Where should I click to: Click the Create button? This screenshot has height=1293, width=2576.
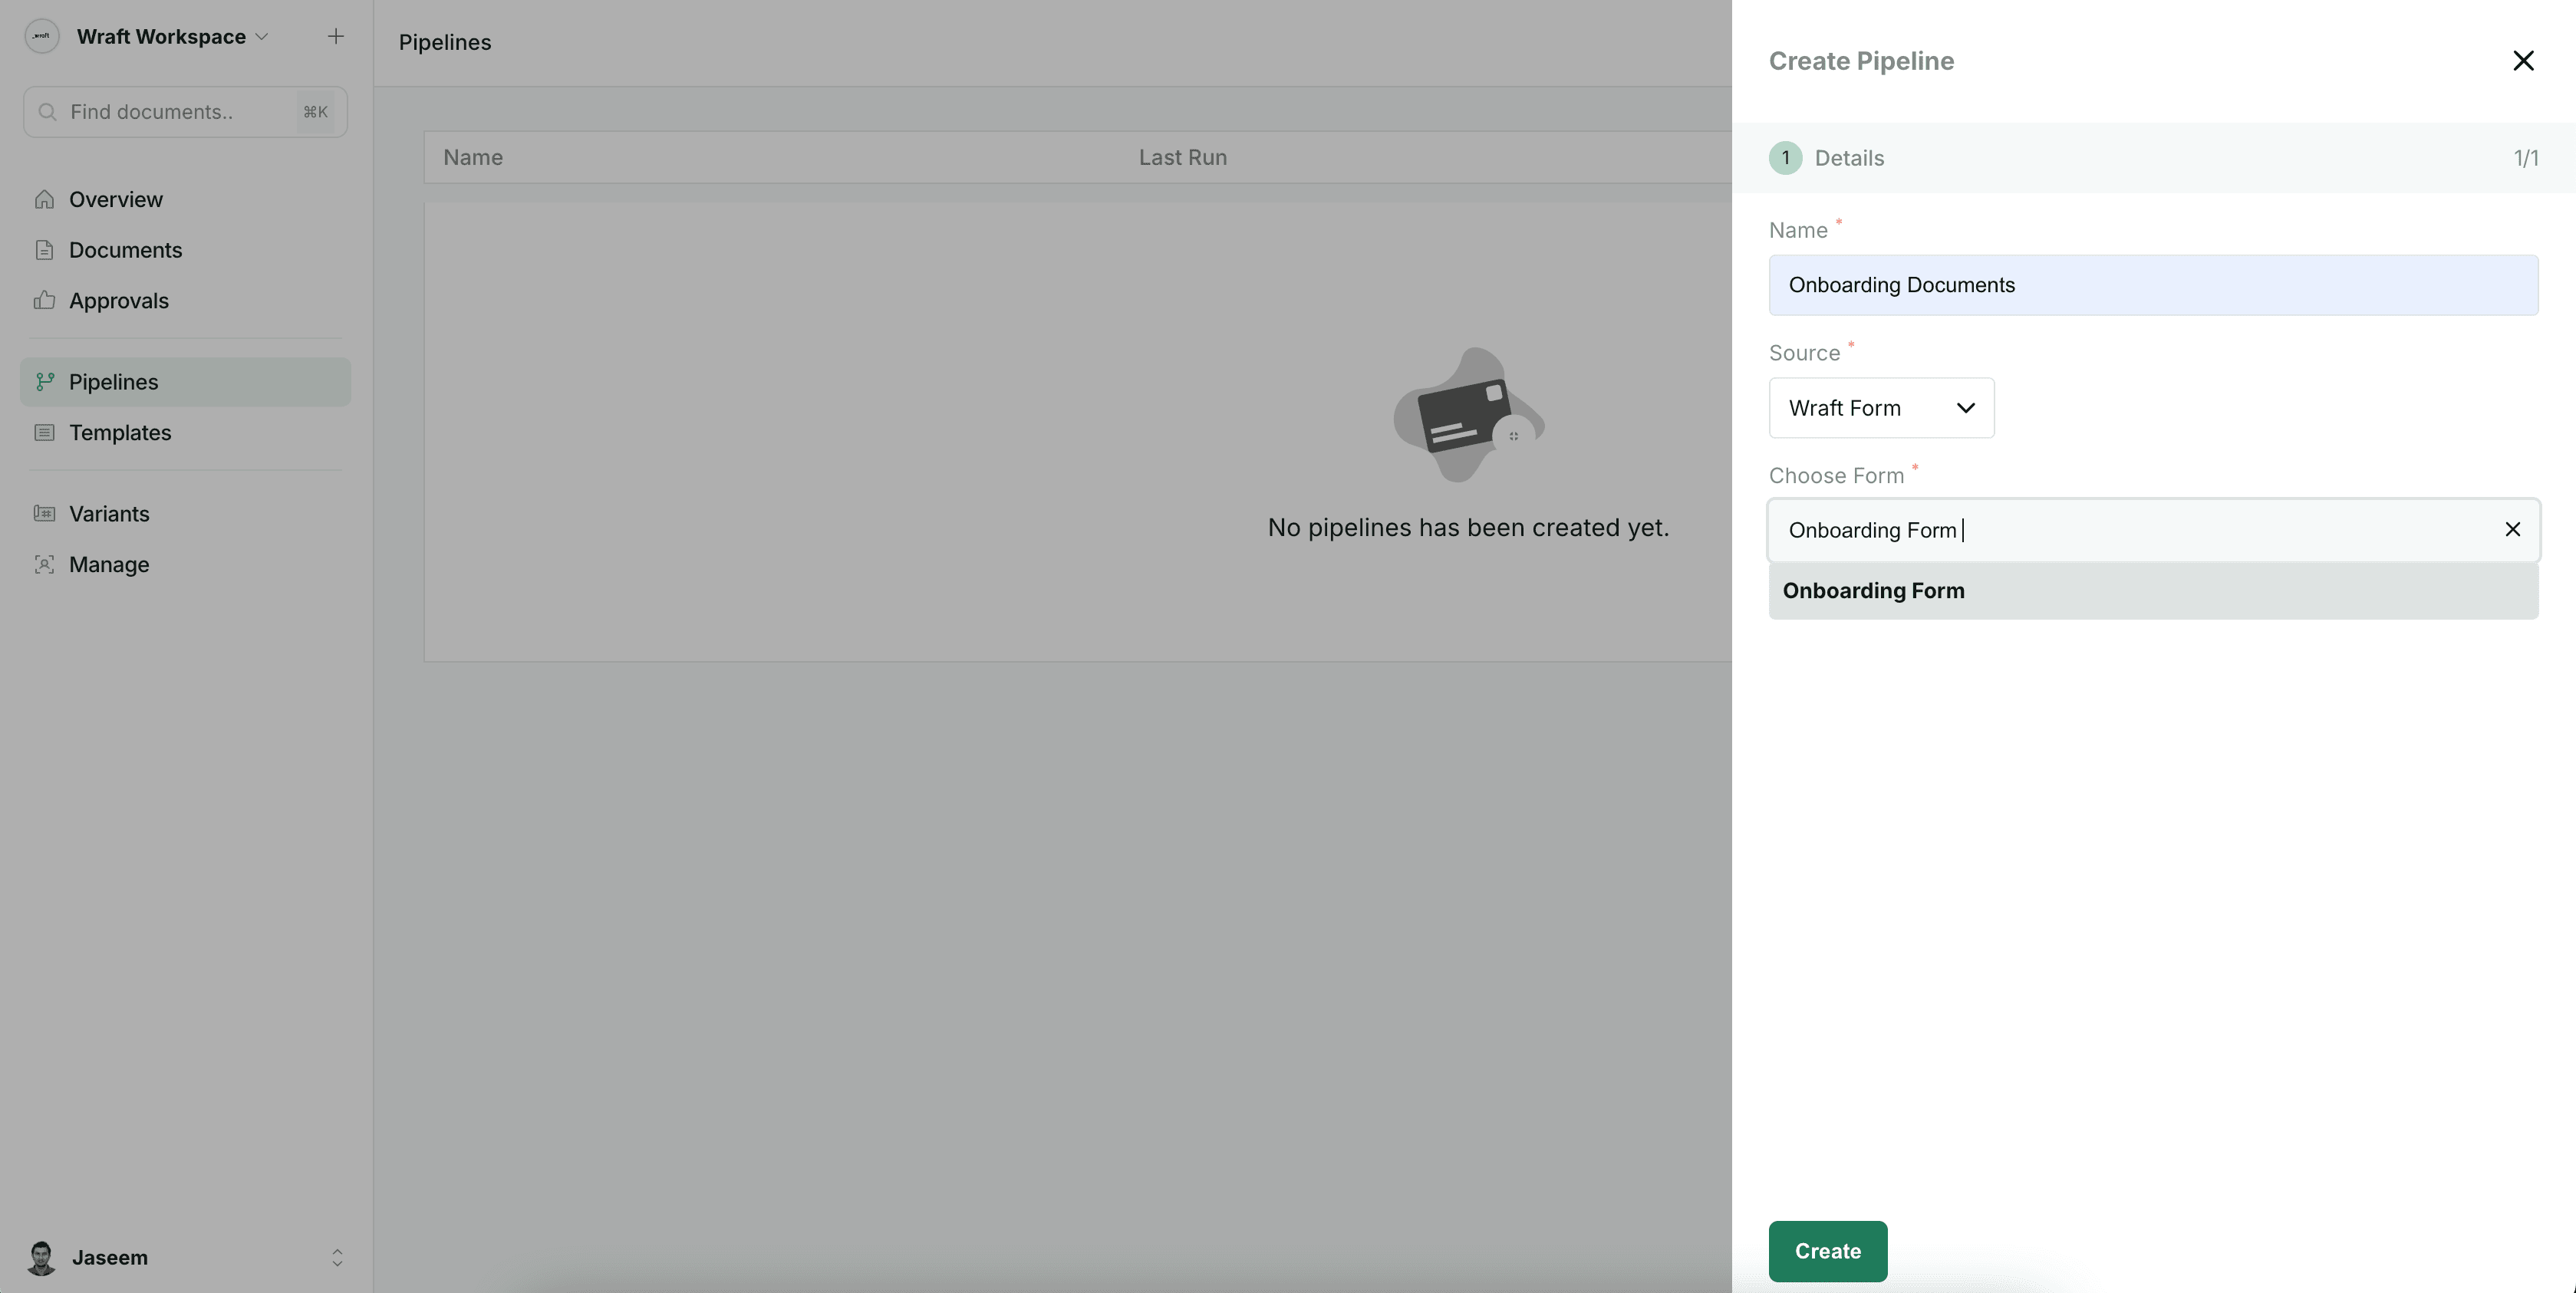tap(1827, 1251)
